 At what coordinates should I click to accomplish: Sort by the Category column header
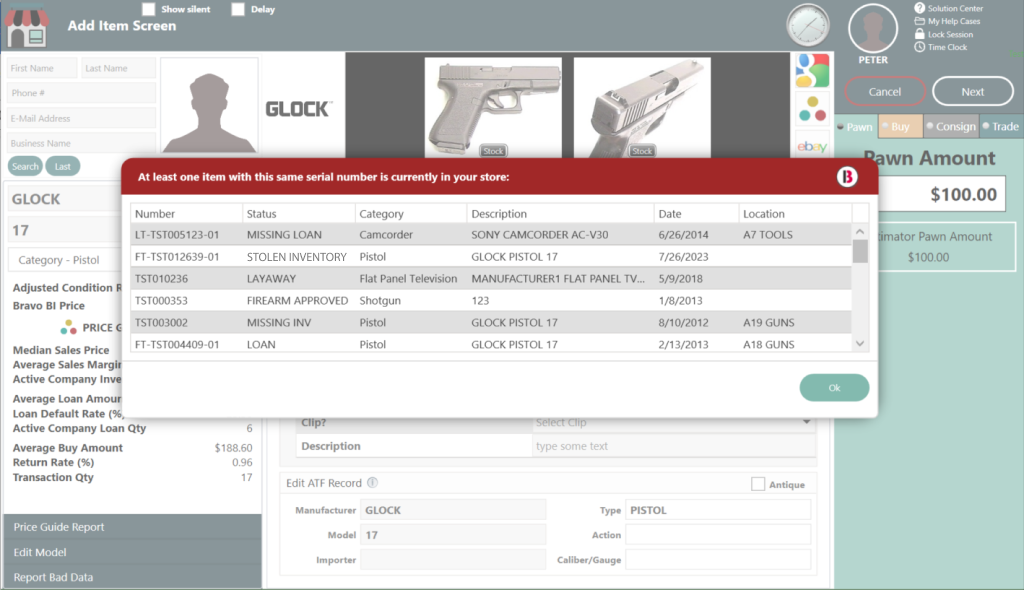[411, 214]
